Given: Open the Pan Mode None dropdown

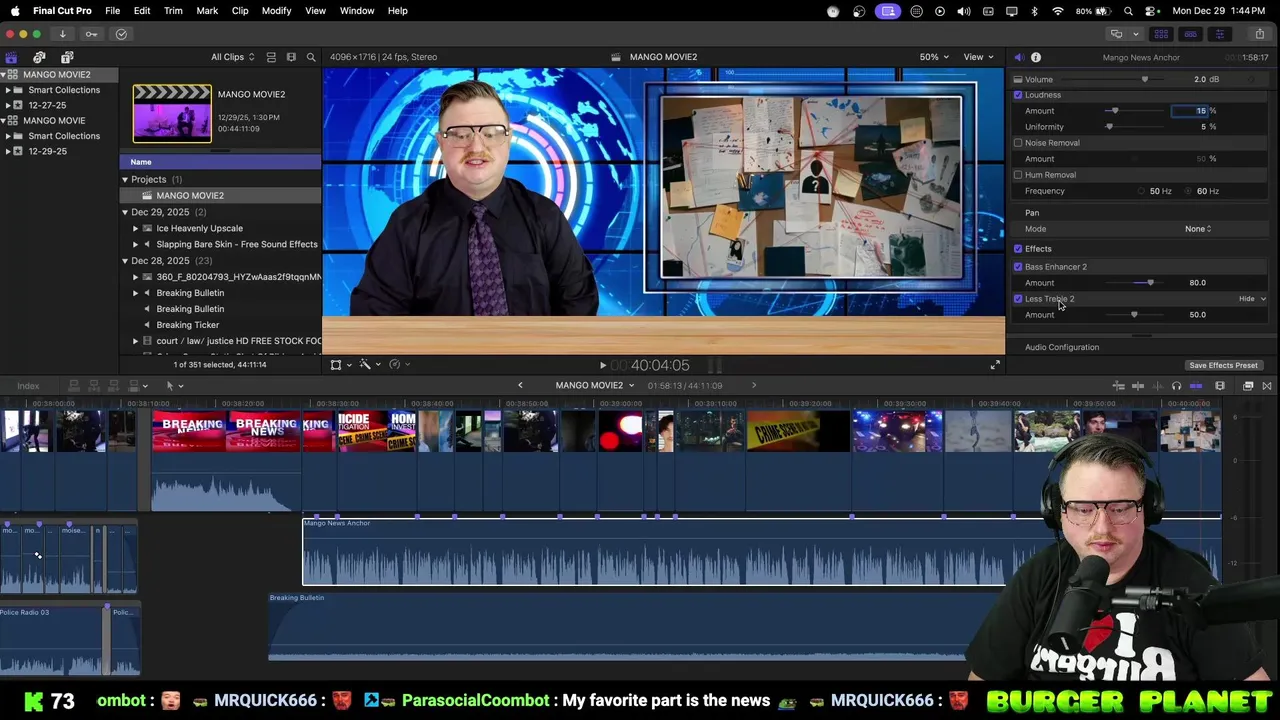Looking at the screenshot, I should pyautogui.click(x=1198, y=229).
